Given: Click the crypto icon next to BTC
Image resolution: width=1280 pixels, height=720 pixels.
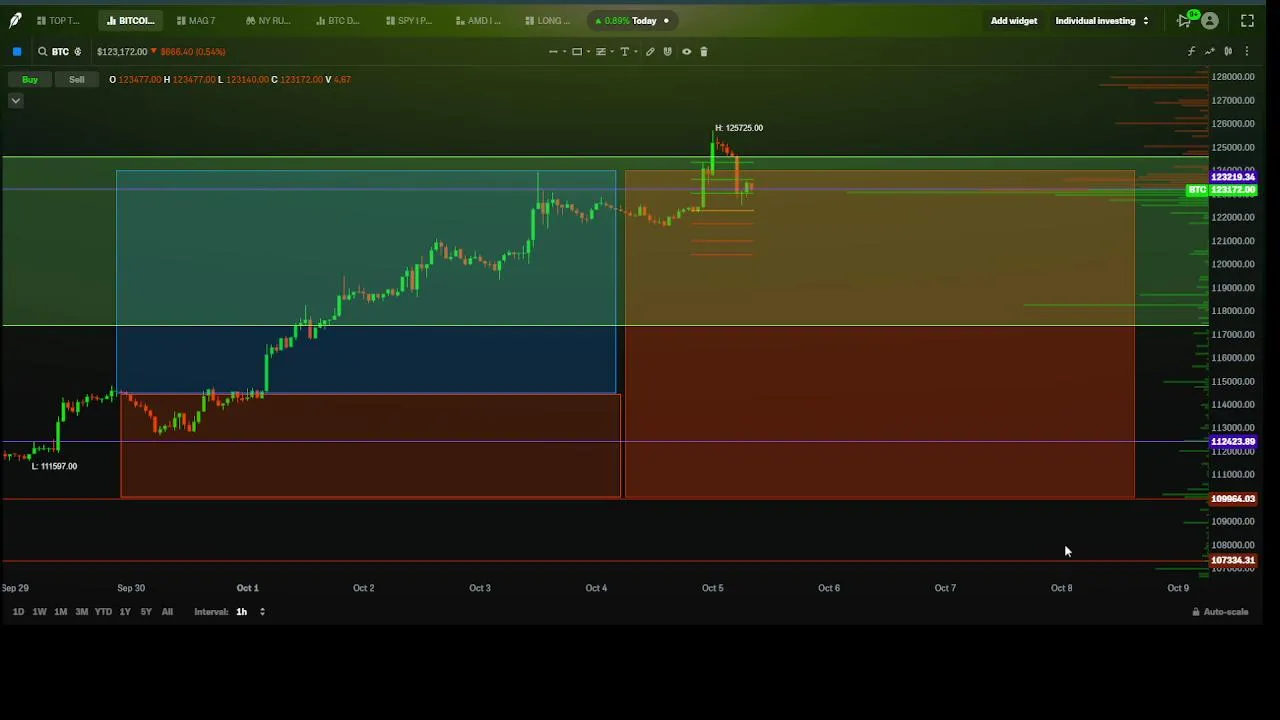Looking at the screenshot, I should (77, 51).
